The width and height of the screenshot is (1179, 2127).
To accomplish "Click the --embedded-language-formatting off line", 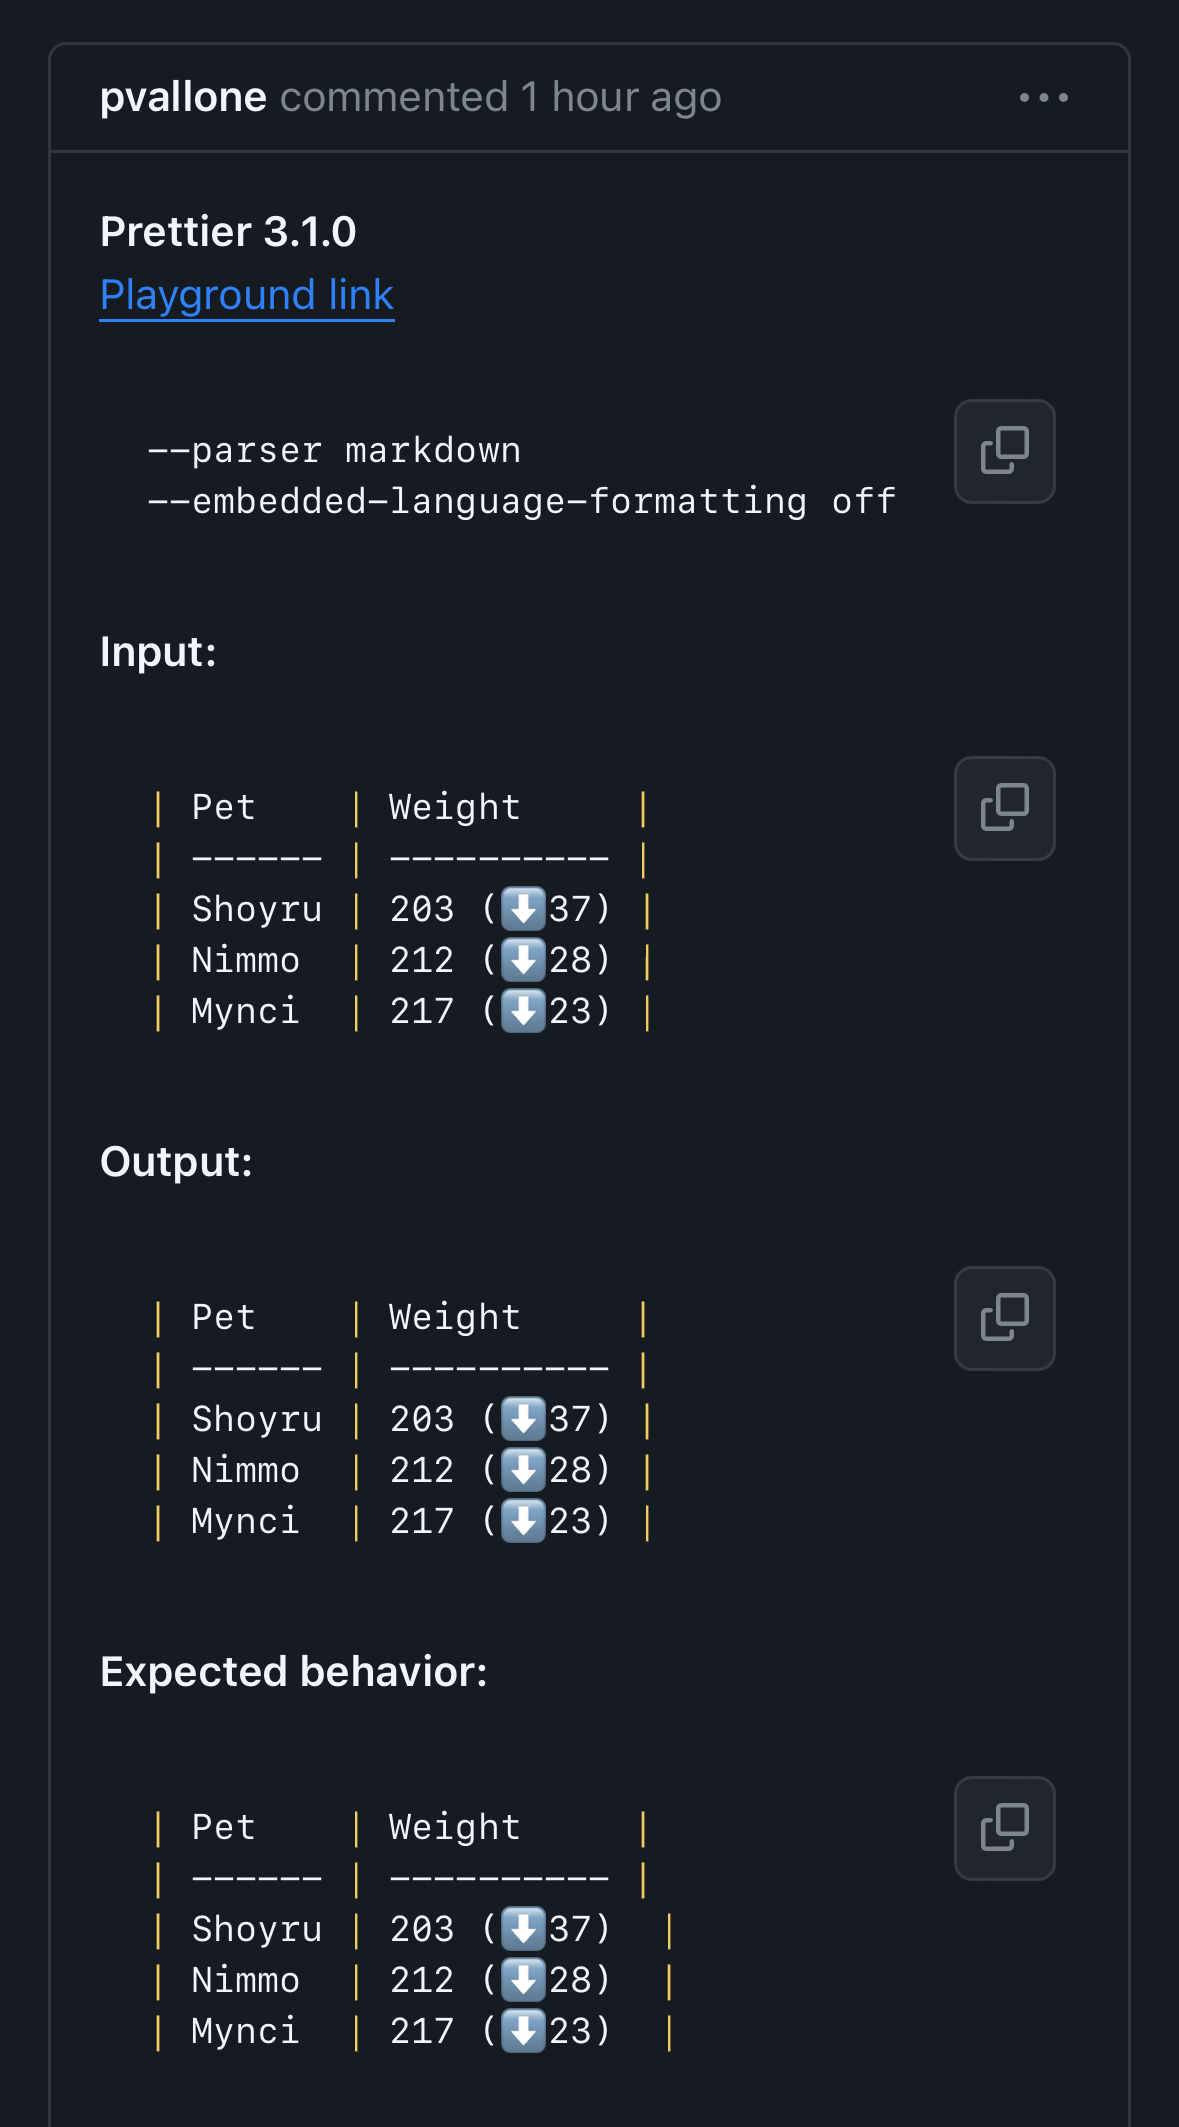I will 522,501.
